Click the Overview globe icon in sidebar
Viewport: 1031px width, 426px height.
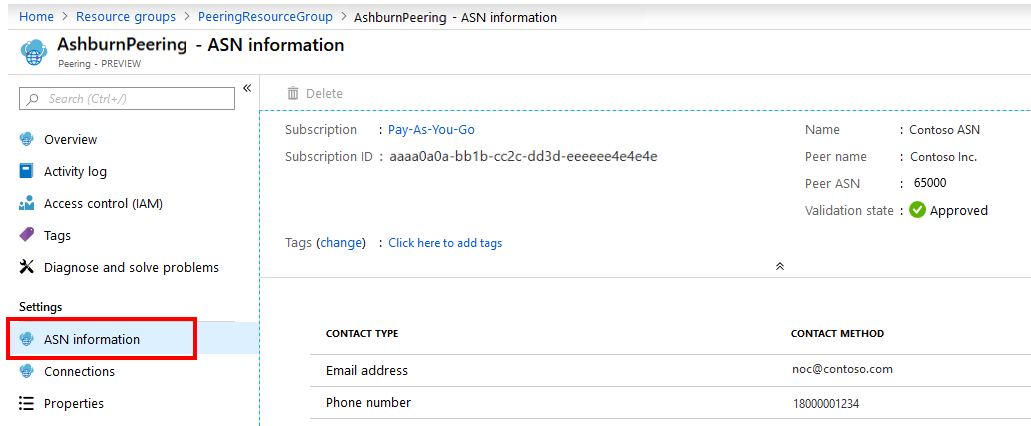(x=27, y=139)
